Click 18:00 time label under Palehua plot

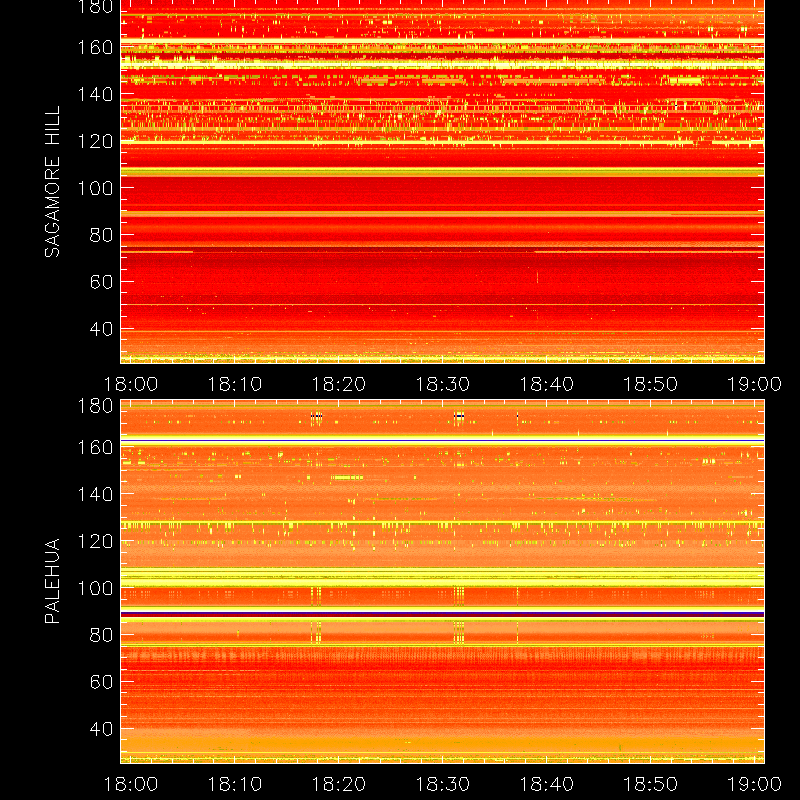(x=131, y=784)
